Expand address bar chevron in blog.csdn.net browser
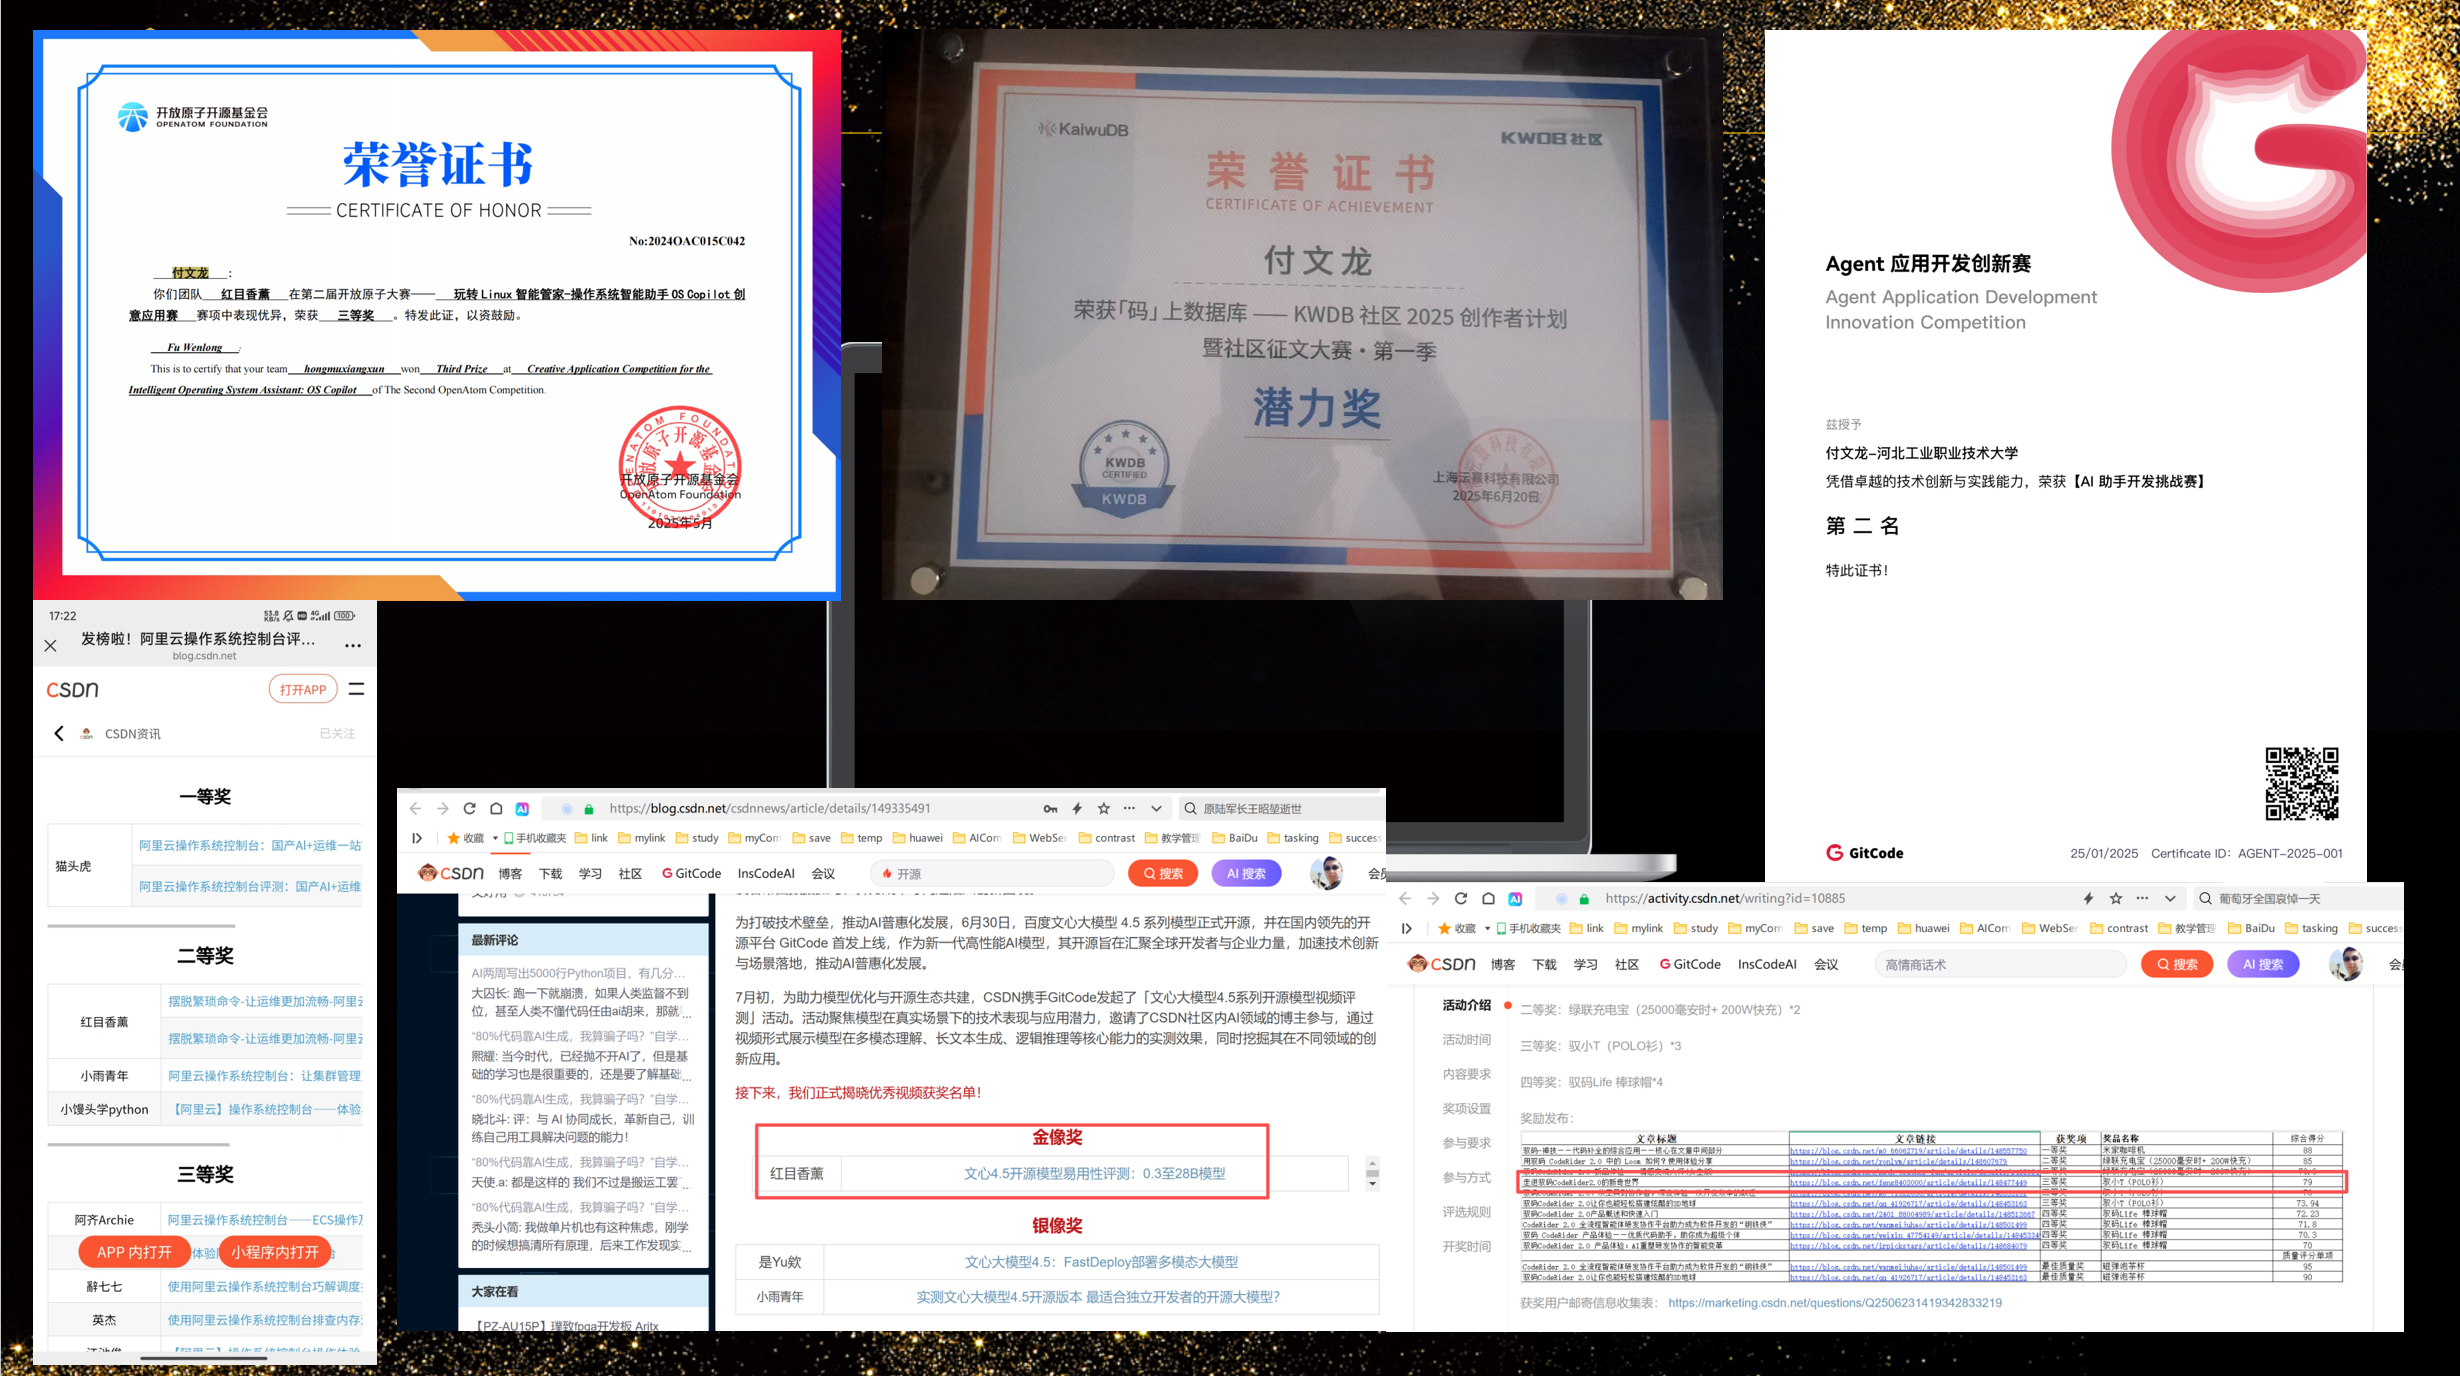The image size is (2460, 1376). [1157, 809]
